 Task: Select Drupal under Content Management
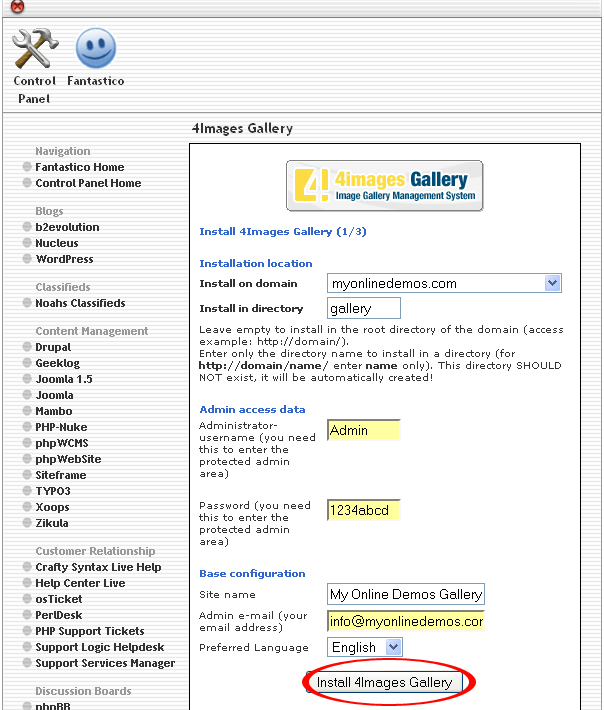(53, 347)
